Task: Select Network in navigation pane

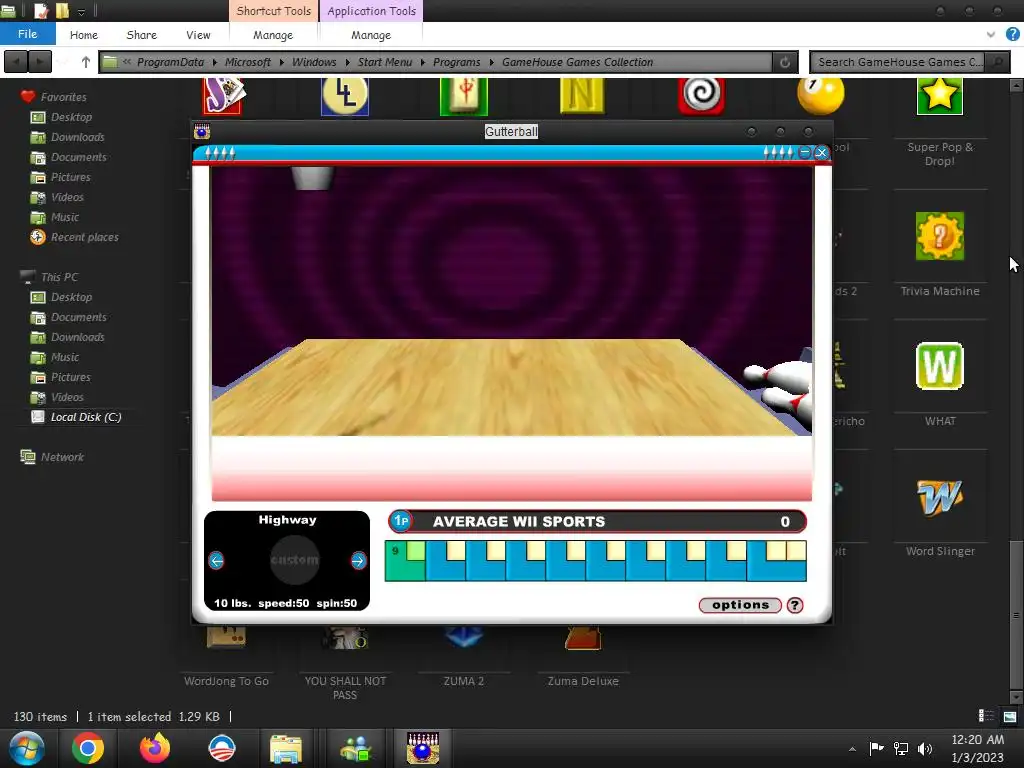Action: 62,457
